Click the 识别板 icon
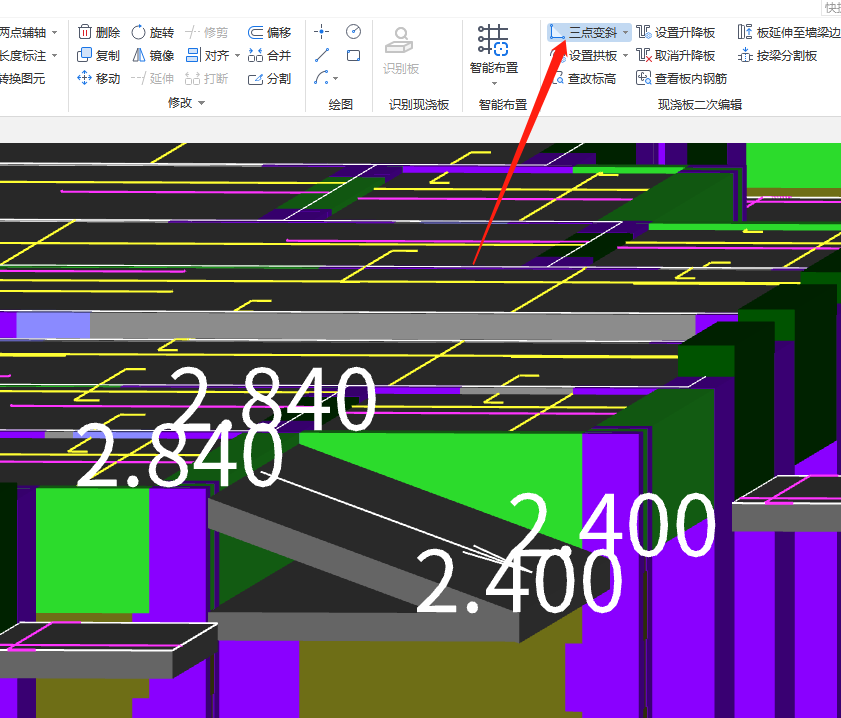 pos(400,41)
